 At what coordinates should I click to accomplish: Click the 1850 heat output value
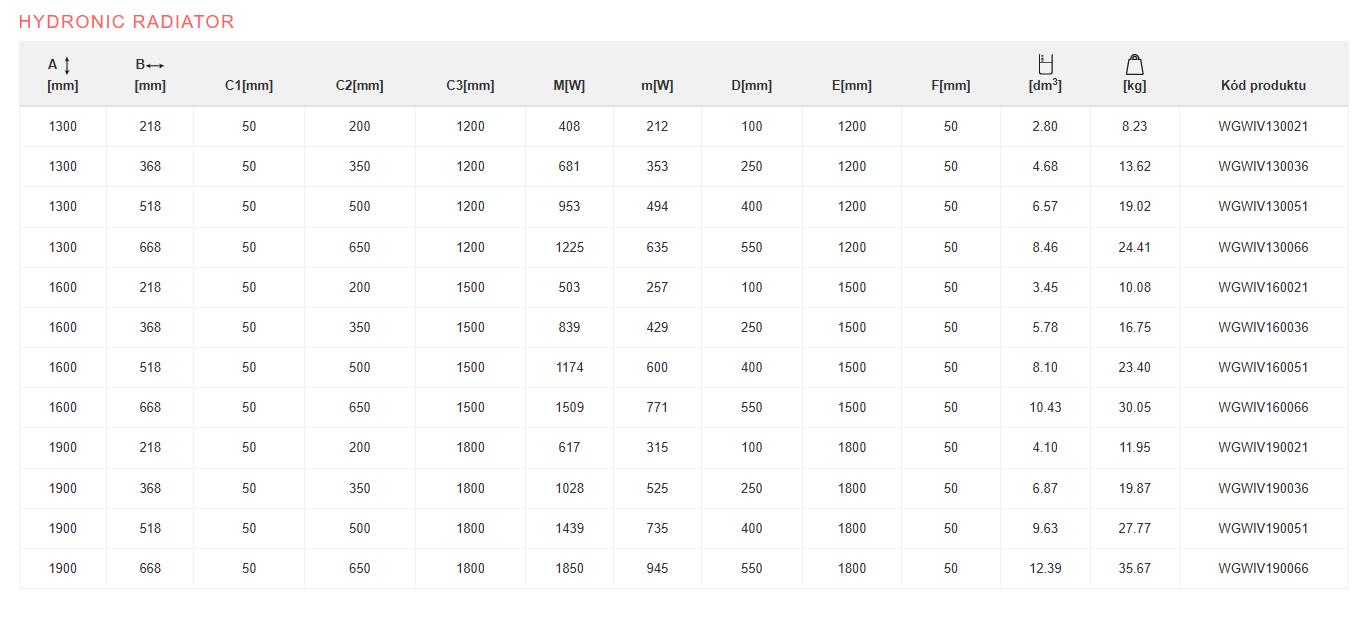pos(569,569)
